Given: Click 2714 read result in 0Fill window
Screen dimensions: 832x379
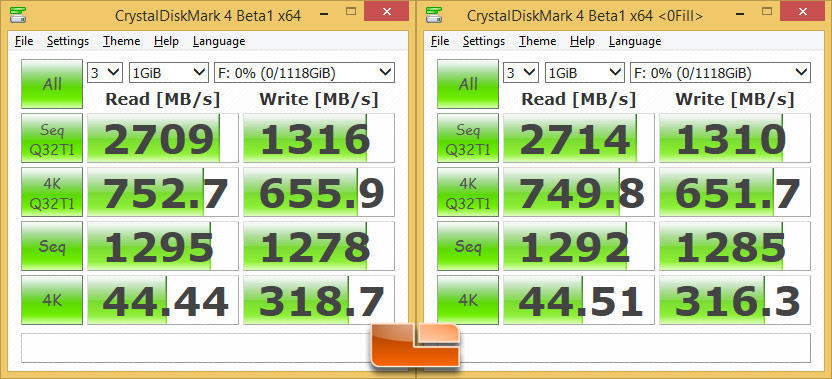Looking at the screenshot, I should pyautogui.click(x=579, y=138).
